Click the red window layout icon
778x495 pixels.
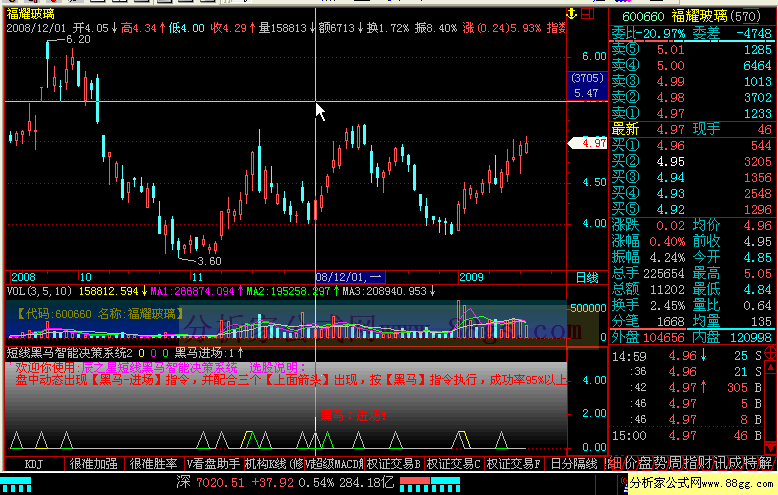(588, 14)
